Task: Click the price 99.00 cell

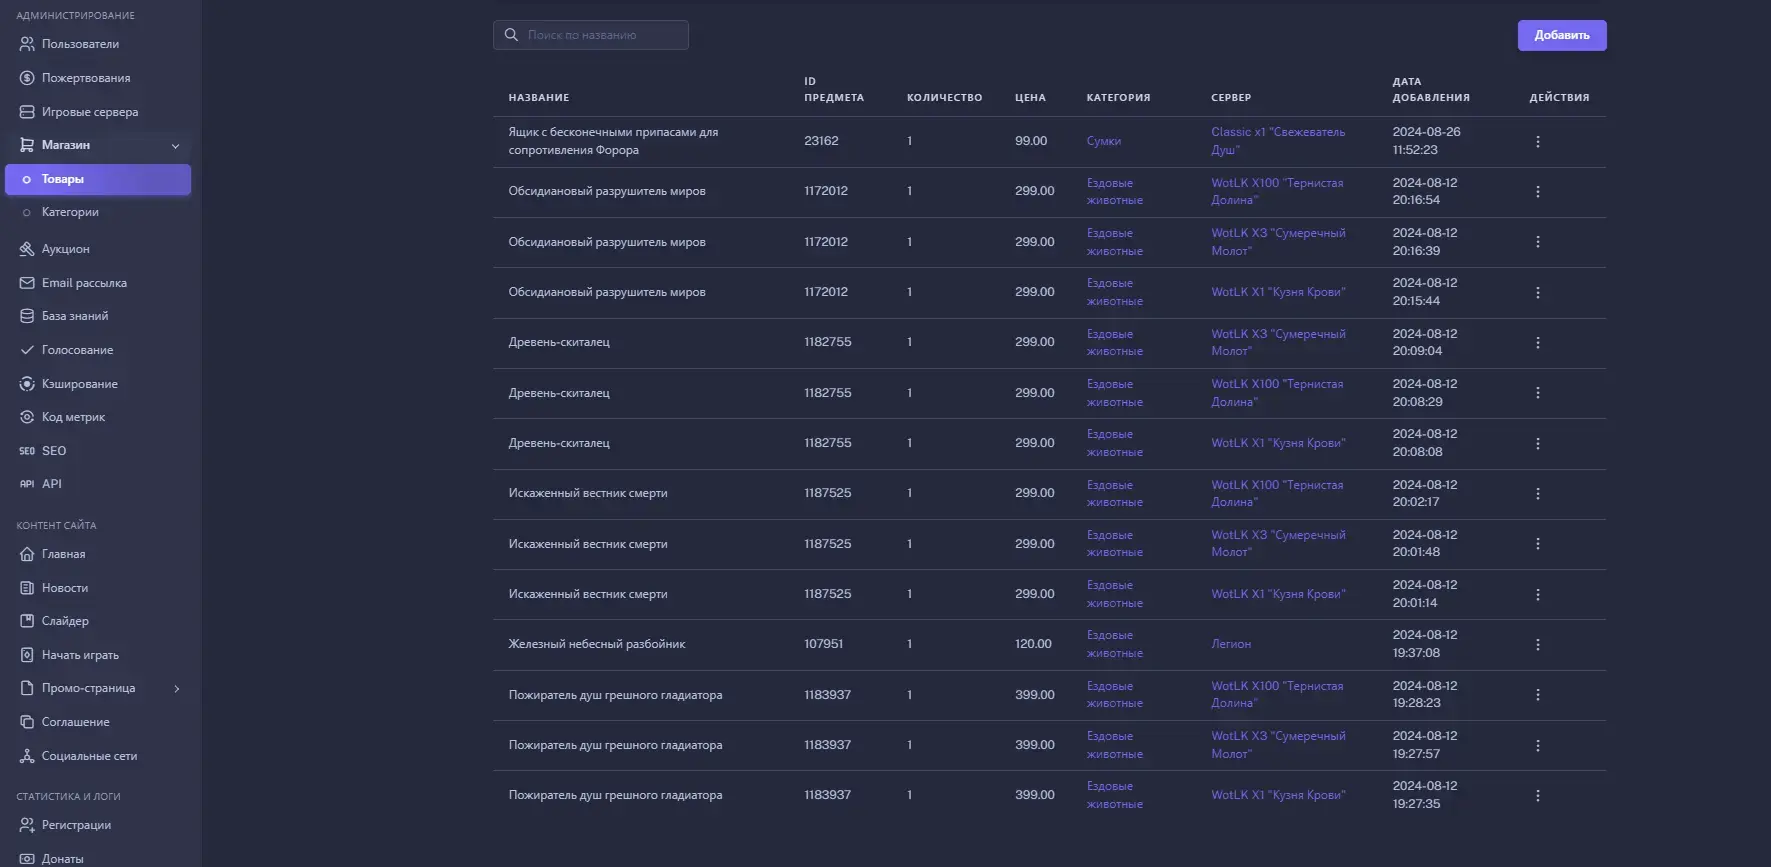Action: pyautogui.click(x=1031, y=141)
